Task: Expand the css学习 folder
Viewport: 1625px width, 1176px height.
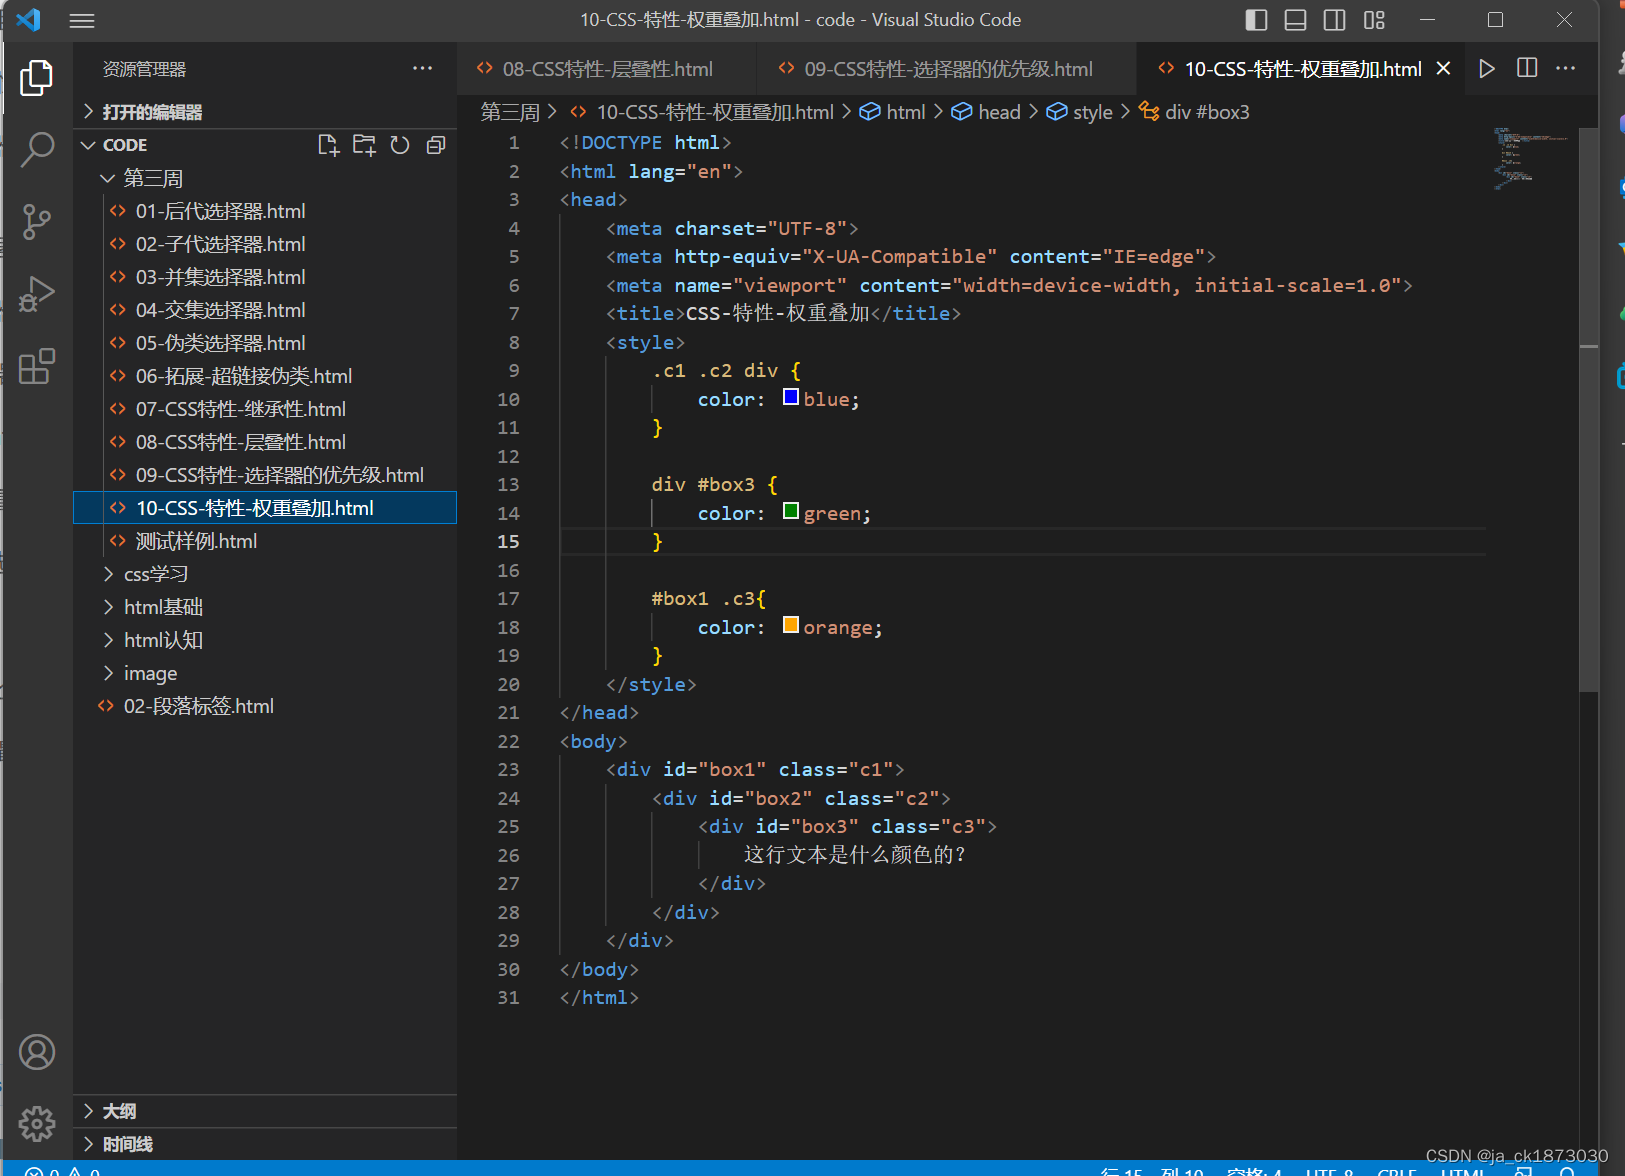Action: 156,574
